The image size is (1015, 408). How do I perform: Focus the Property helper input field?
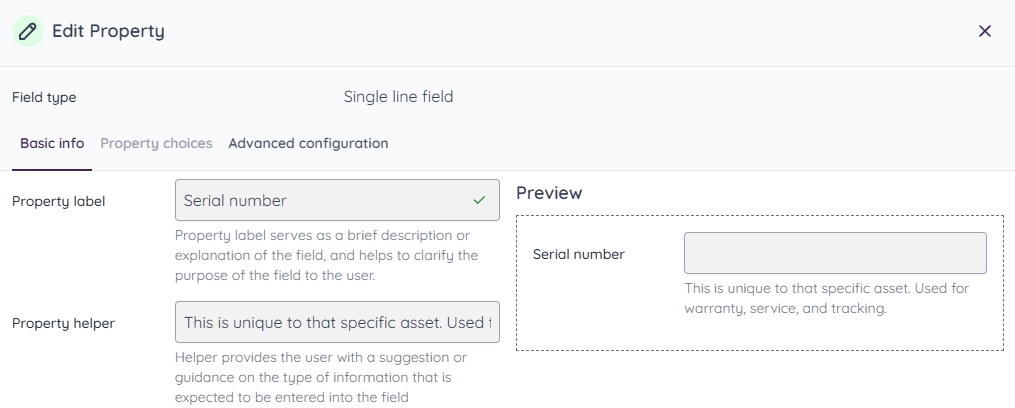[x=337, y=323]
